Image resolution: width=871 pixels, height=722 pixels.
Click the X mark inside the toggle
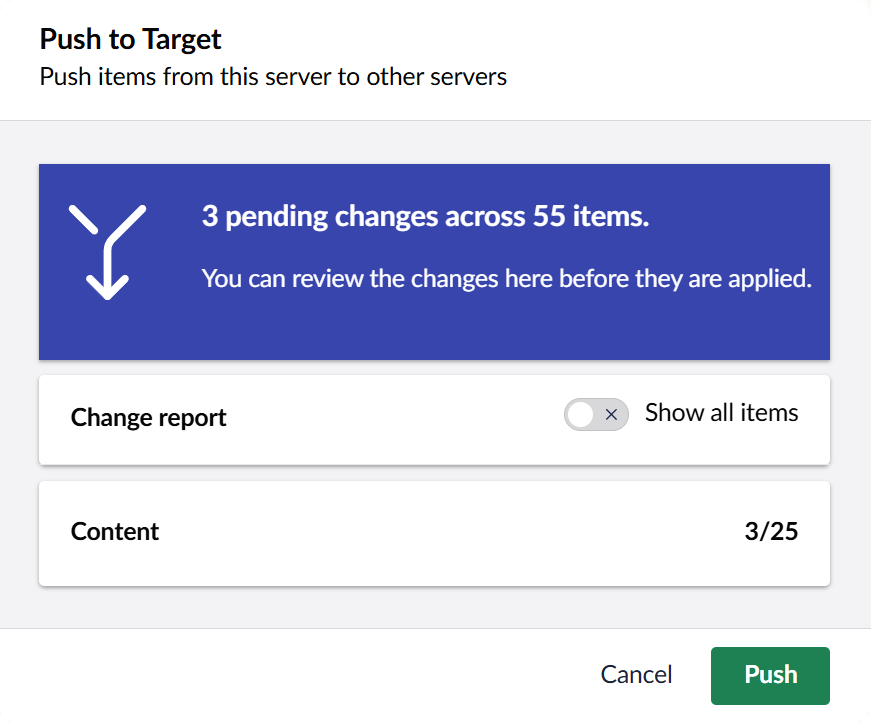coord(611,414)
